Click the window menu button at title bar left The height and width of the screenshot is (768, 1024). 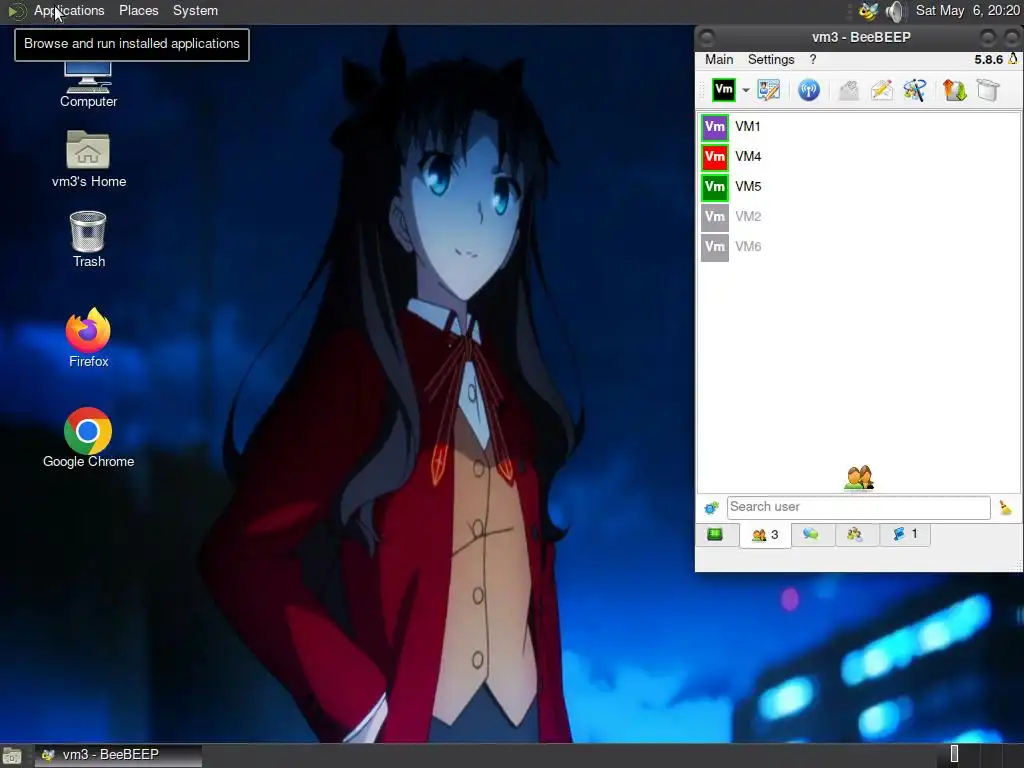click(x=707, y=37)
